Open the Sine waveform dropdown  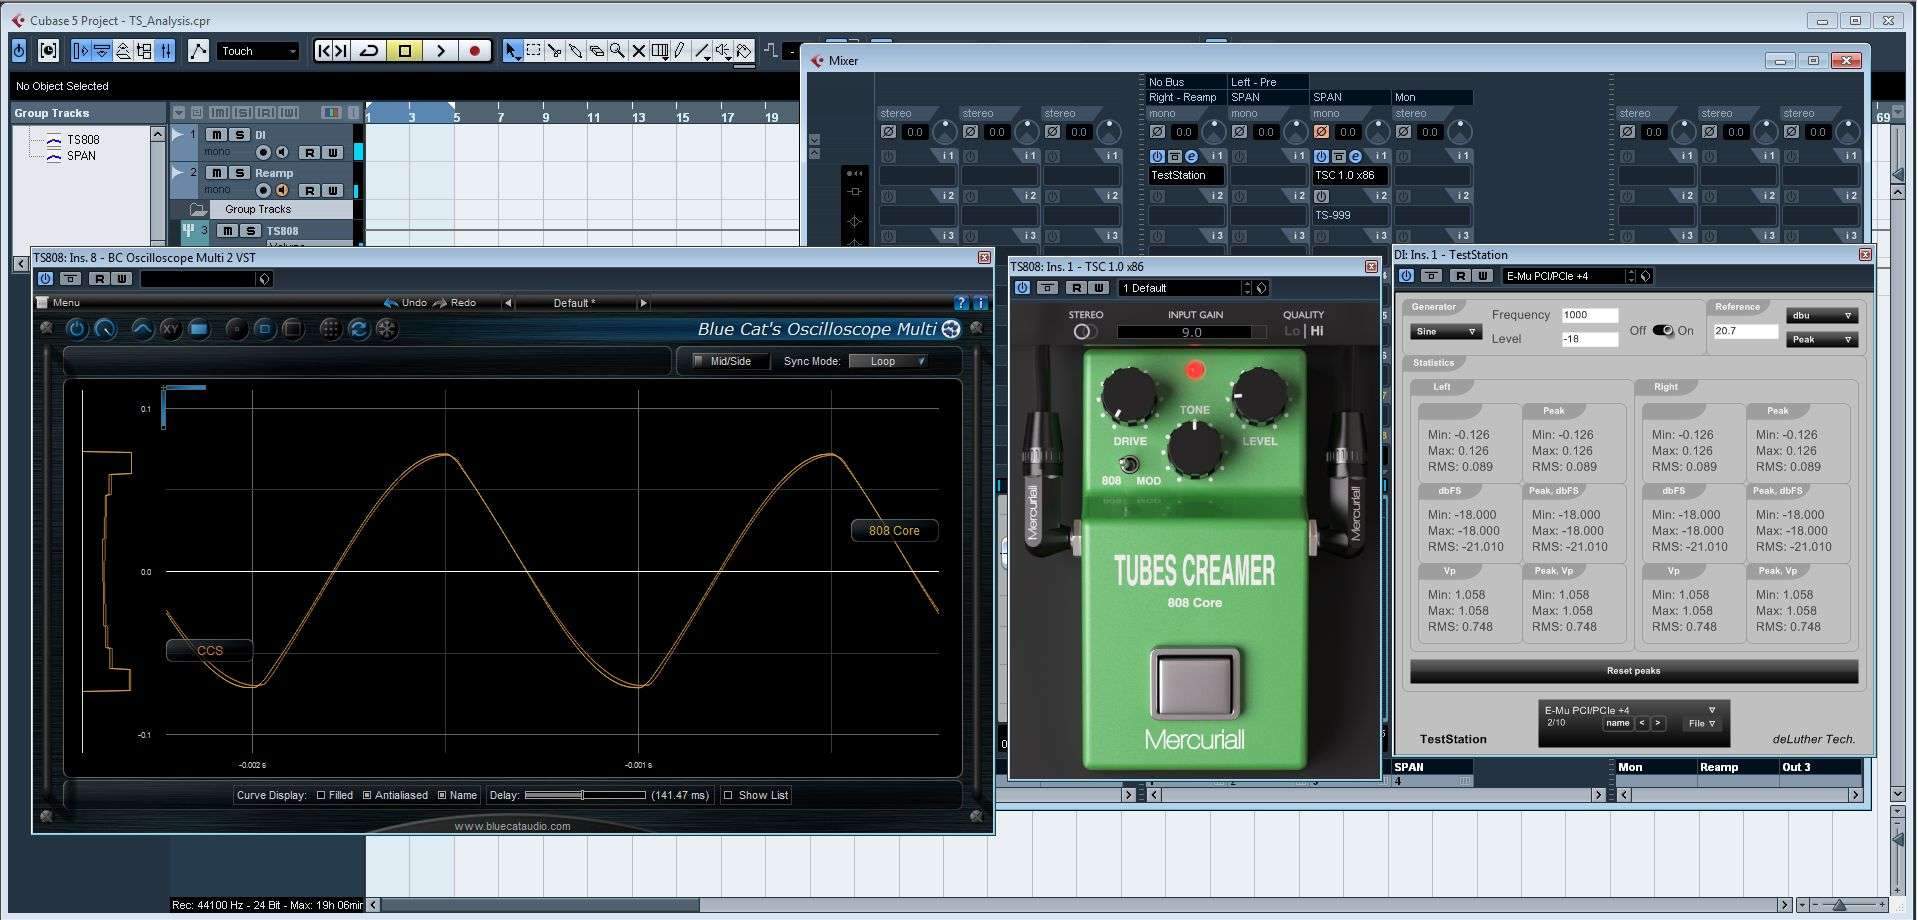click(x=1445, y=332)
